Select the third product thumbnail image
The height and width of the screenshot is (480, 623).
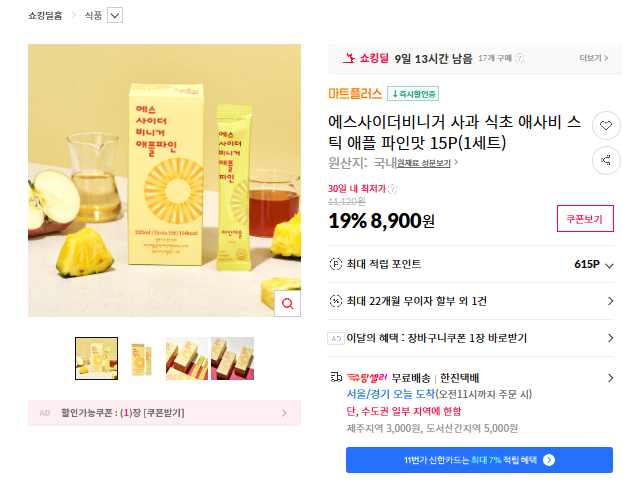187,358
